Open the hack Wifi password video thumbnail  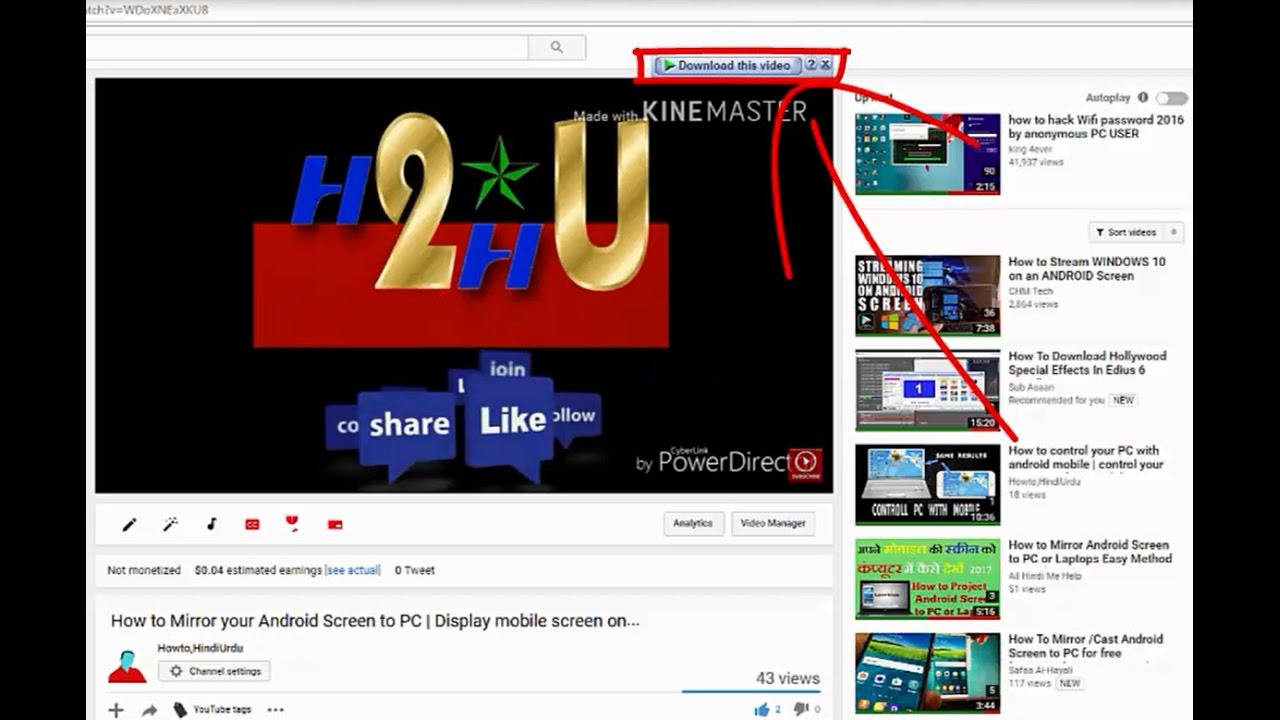coord(927,153)
